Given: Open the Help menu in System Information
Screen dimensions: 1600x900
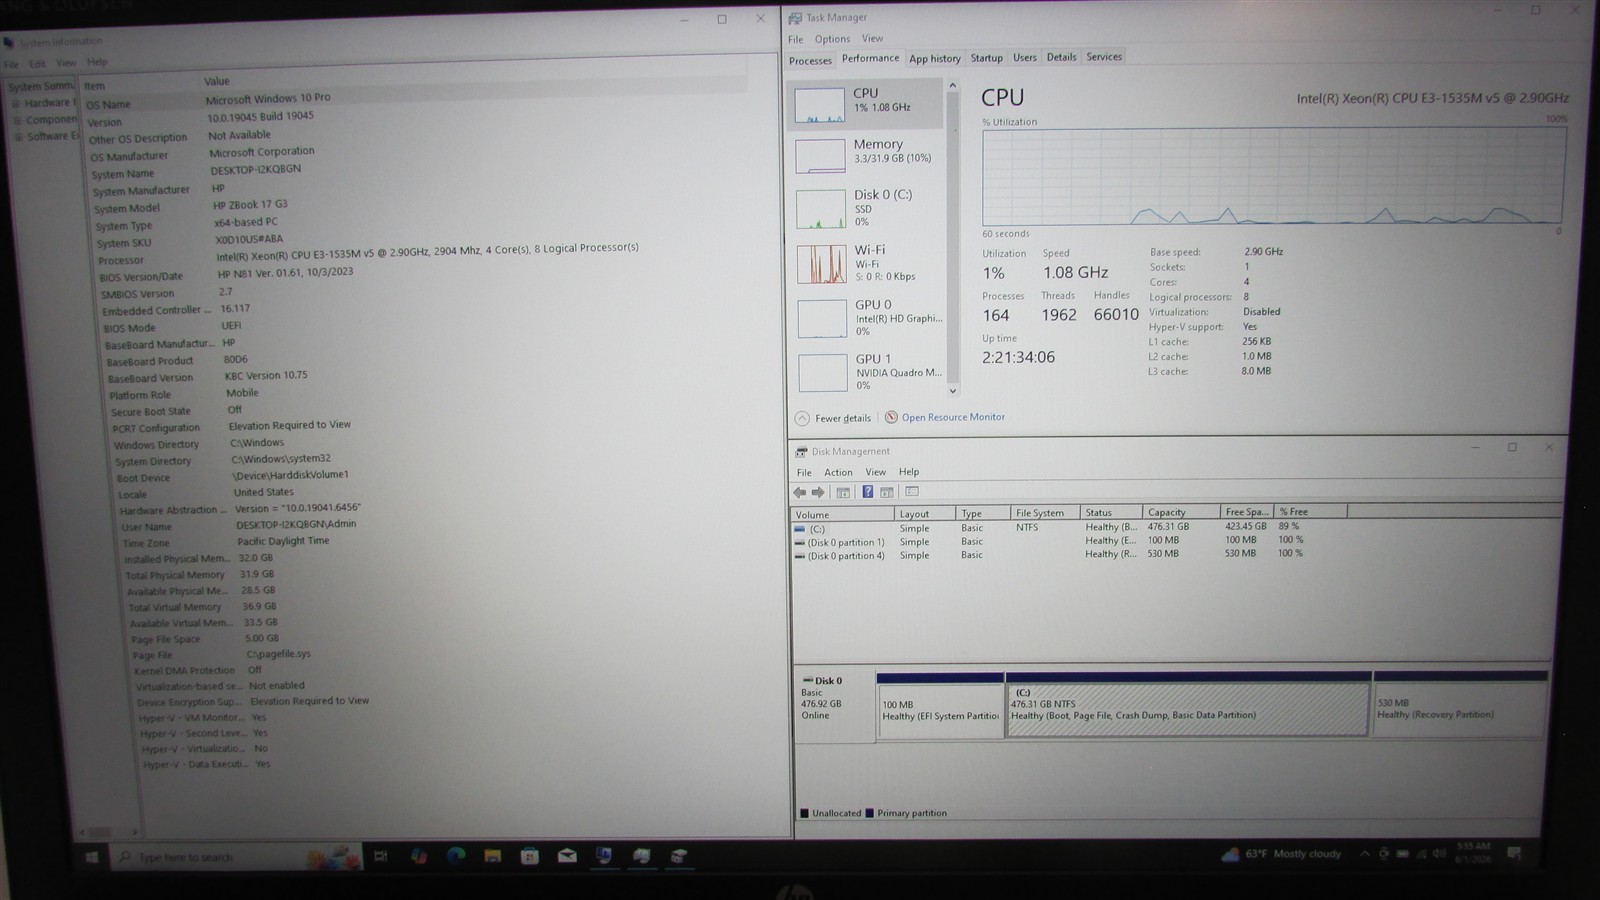Looking at the screenshot, I should point(97,62).
